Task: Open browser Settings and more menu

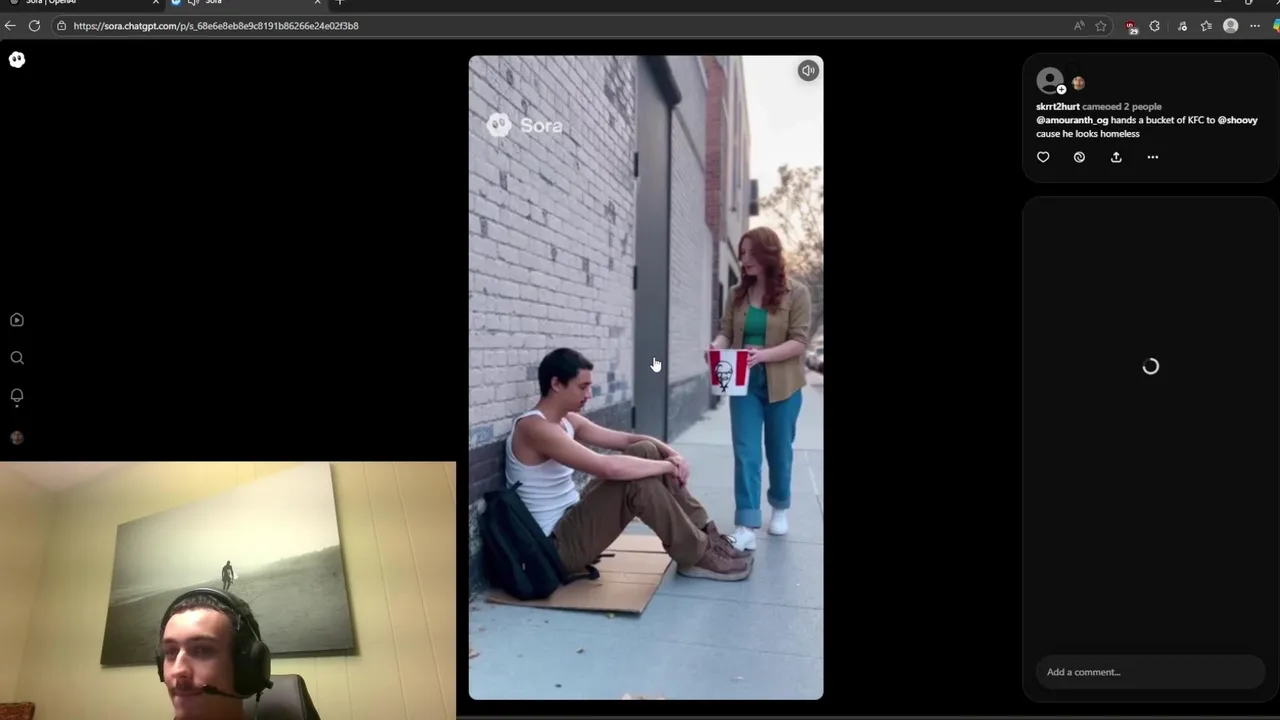Action: tap(1256, 26)
